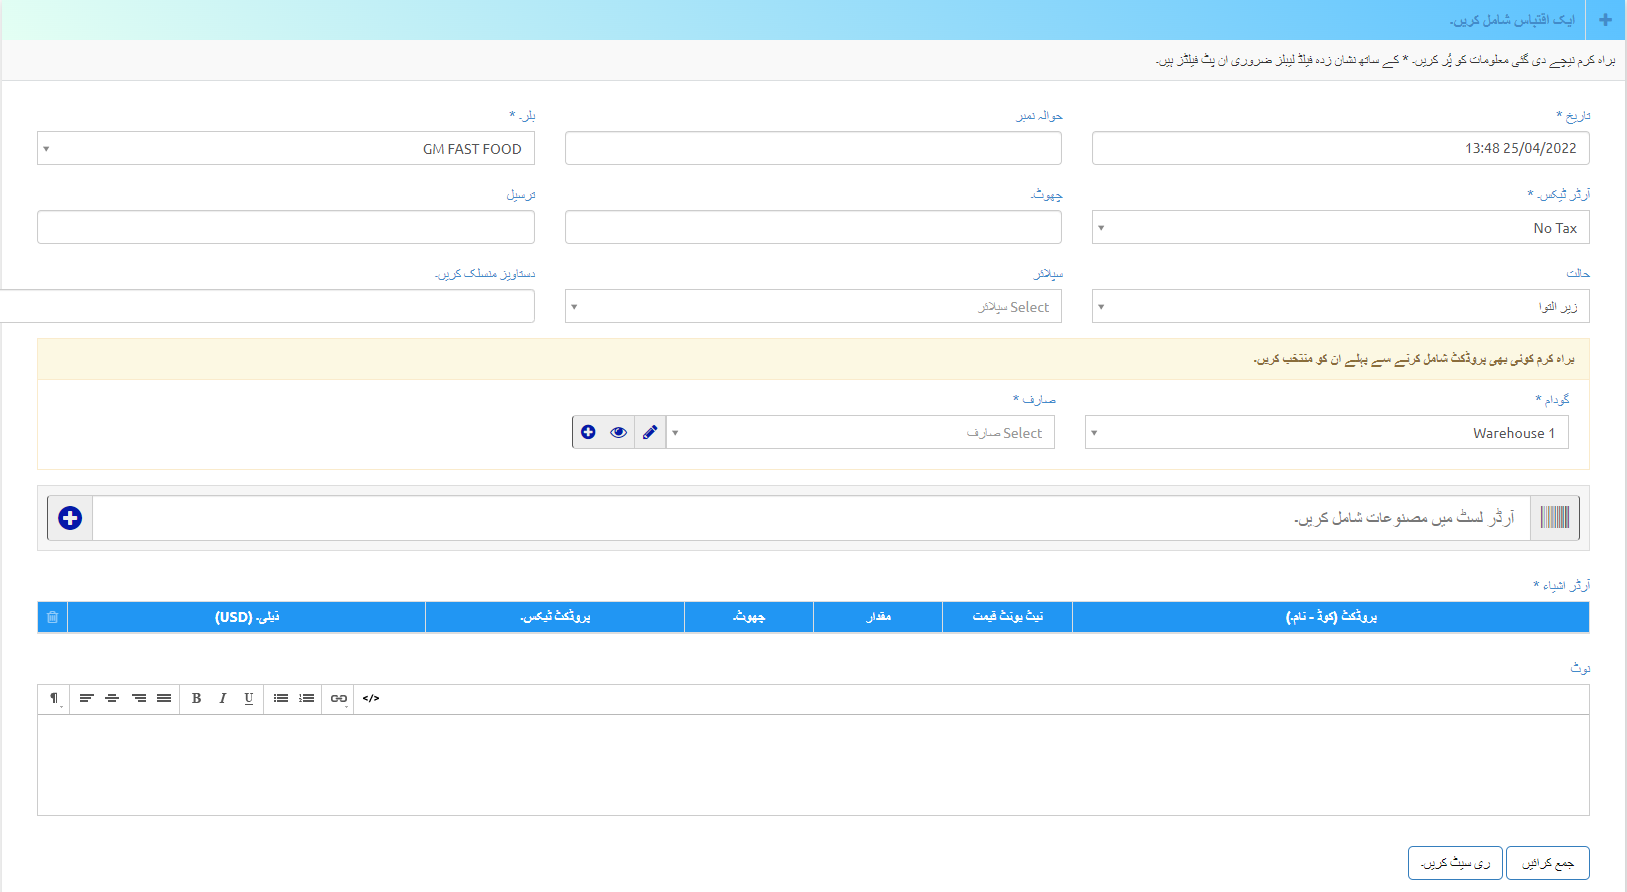The height and width of the screenshot is (892, 1627).
Task: Open the GM FAST FOOD biller dropdown
Action: point(286,149)
